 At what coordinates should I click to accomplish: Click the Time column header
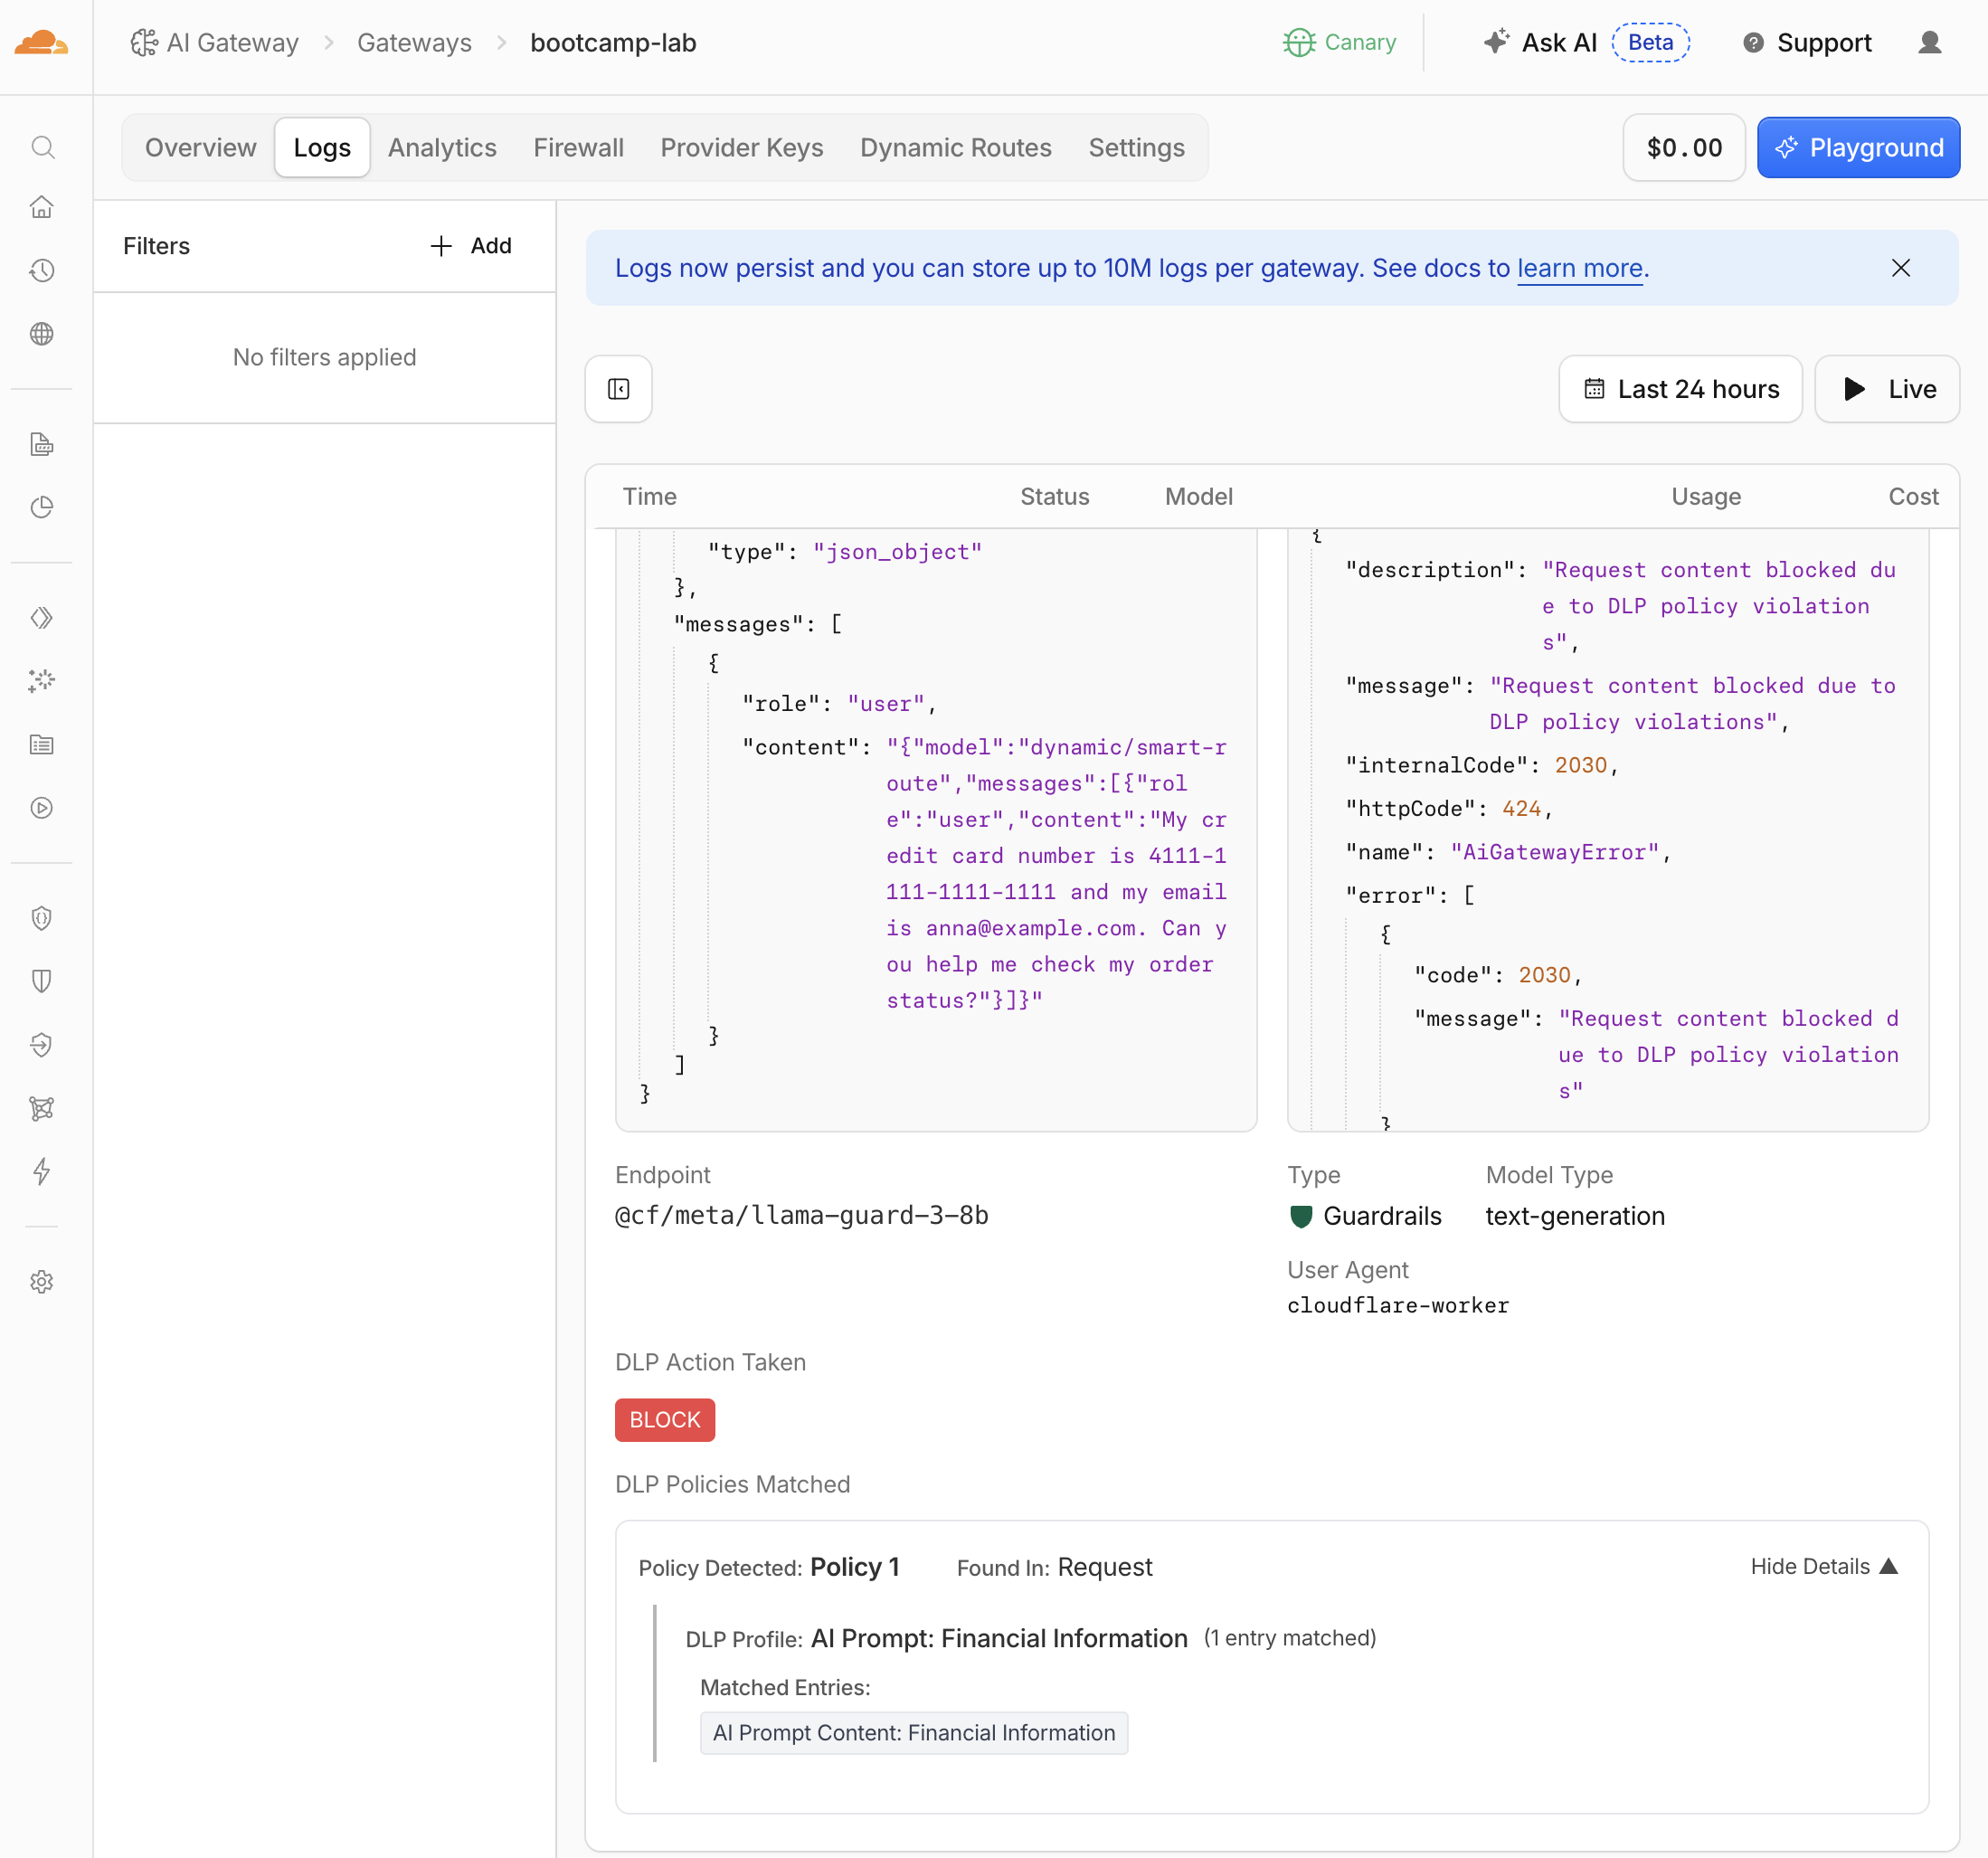649,497
